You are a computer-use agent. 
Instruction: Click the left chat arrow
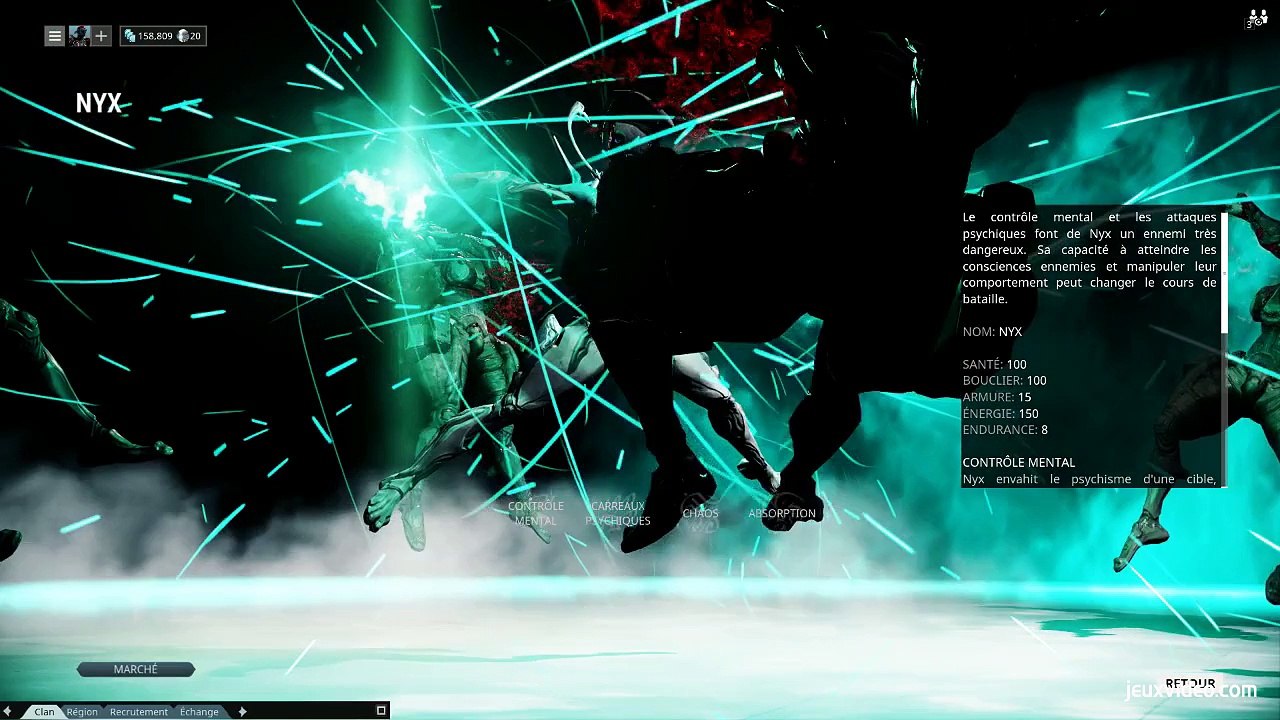[x=9, y=711]
